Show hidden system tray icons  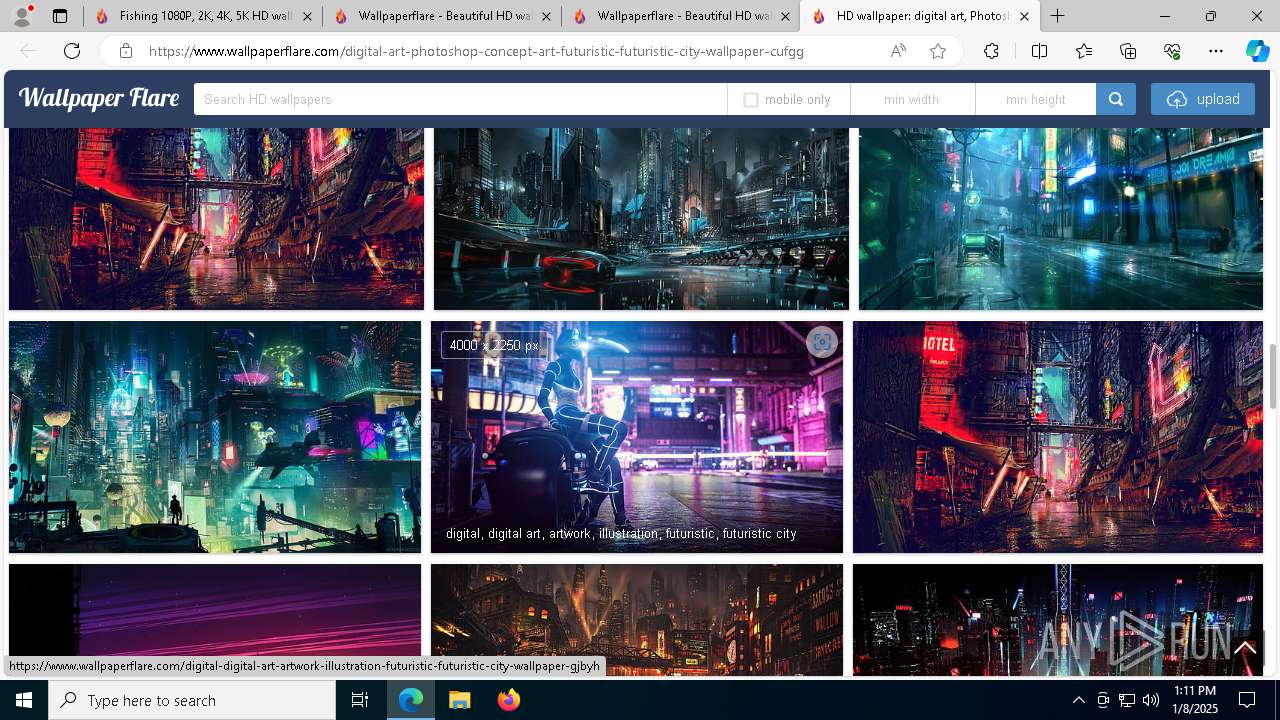point(1078,700)
